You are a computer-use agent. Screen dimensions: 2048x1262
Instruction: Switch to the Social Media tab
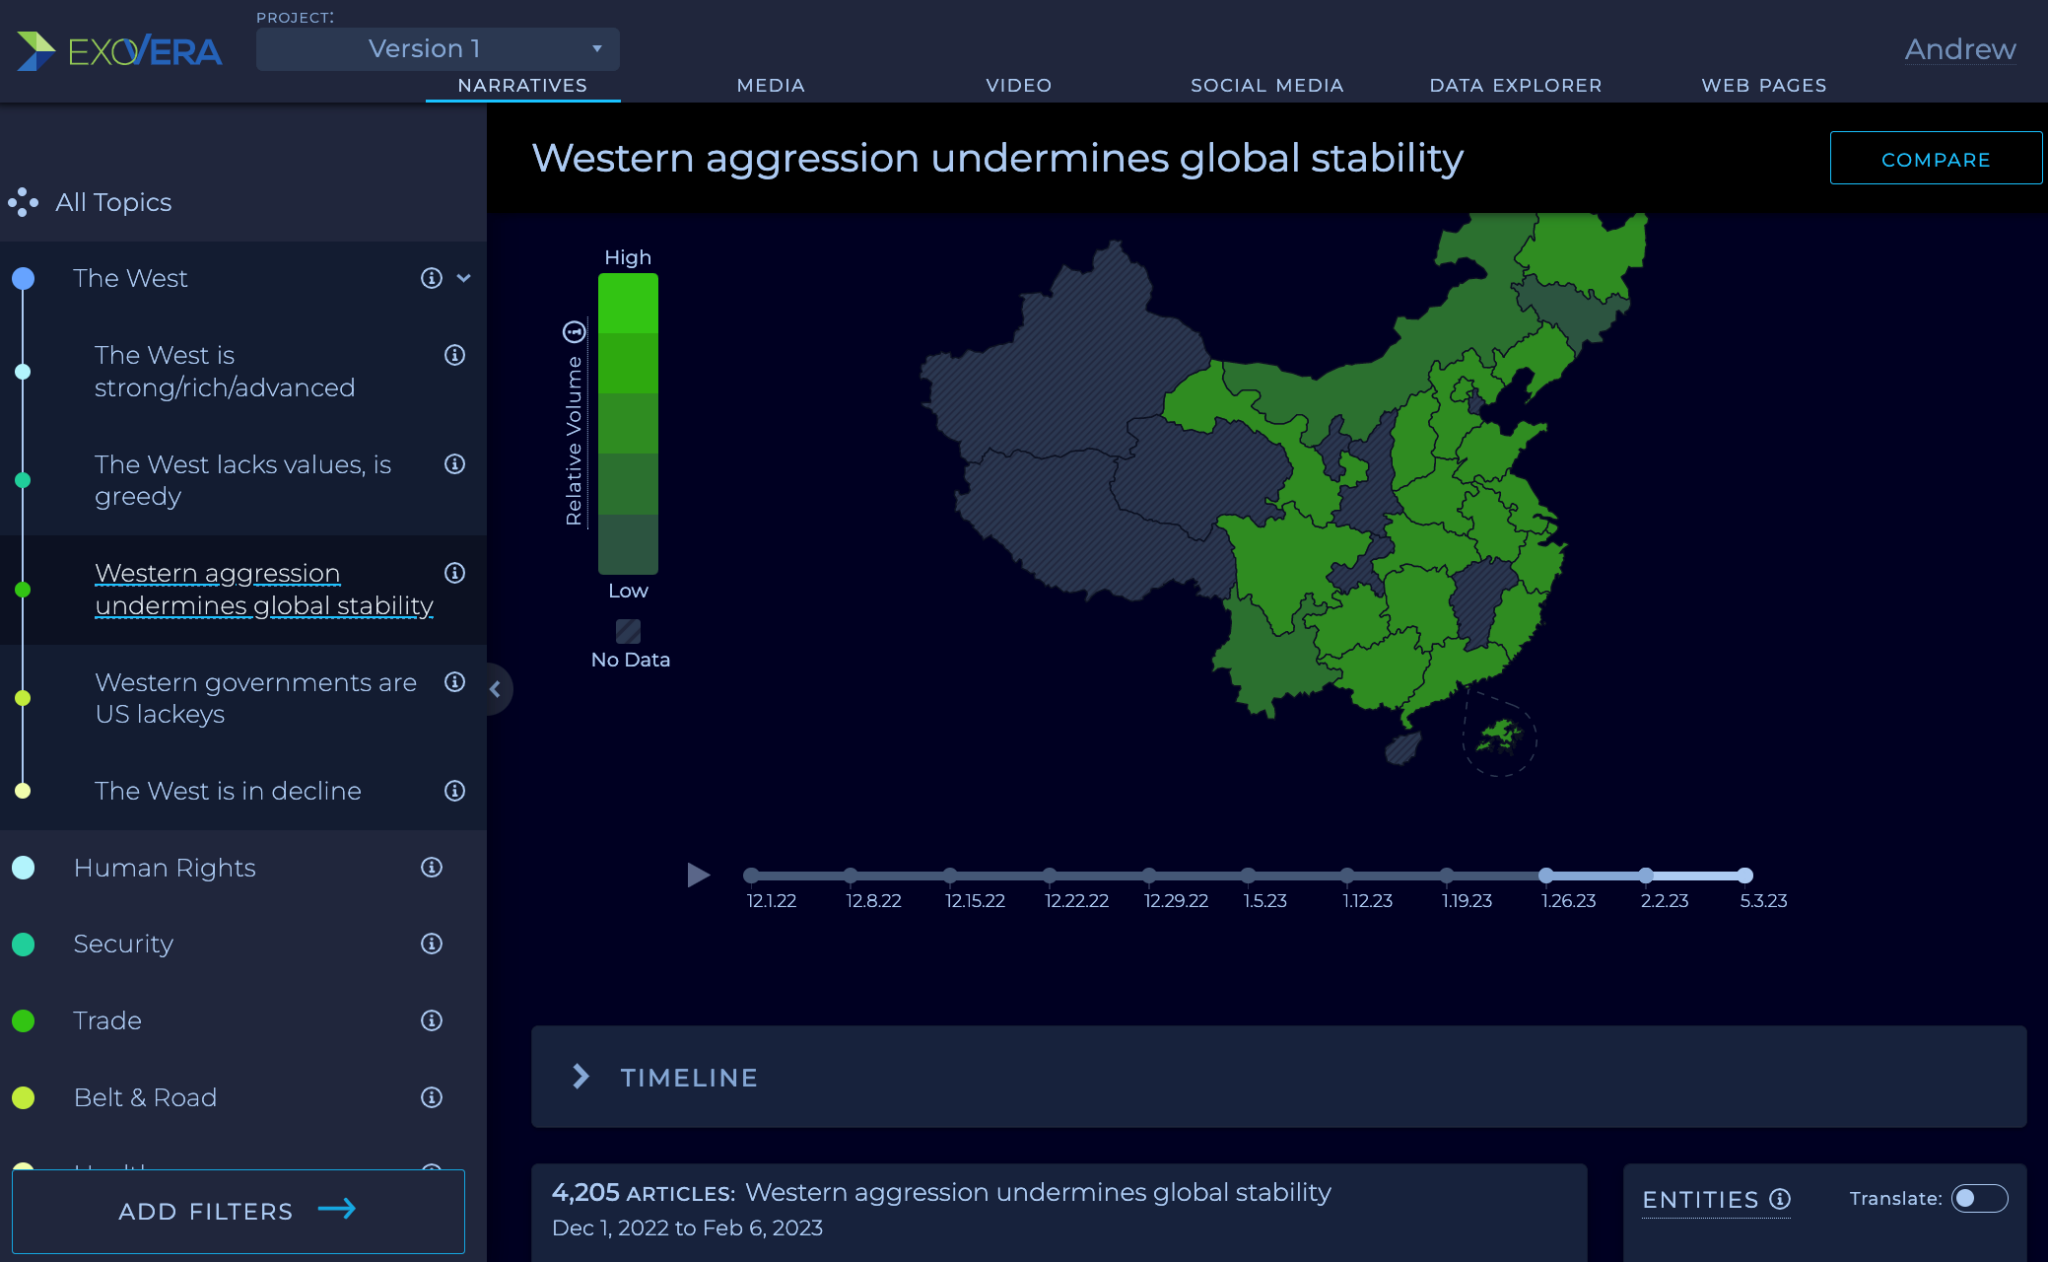click(1266, 85)
